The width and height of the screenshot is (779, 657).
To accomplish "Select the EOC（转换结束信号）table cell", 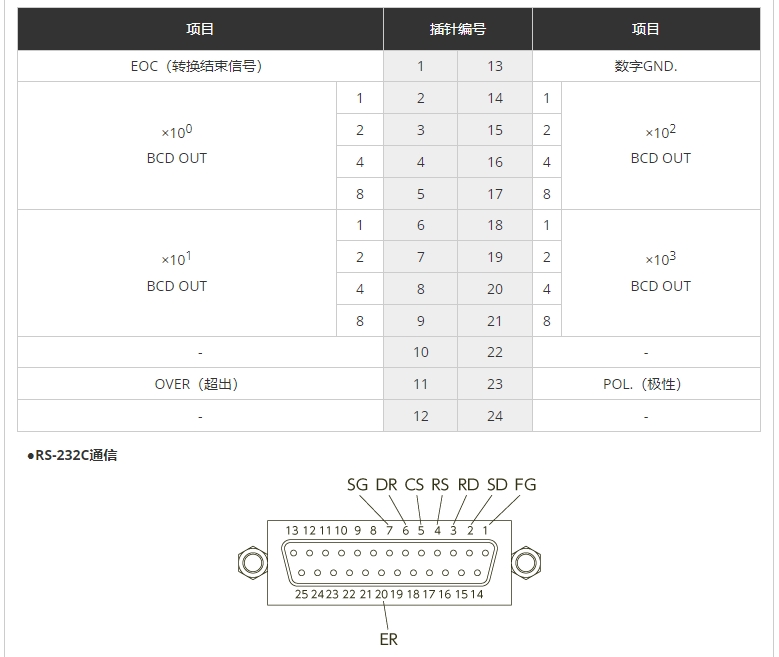I will pyautogui.click(x=200, y=66).
